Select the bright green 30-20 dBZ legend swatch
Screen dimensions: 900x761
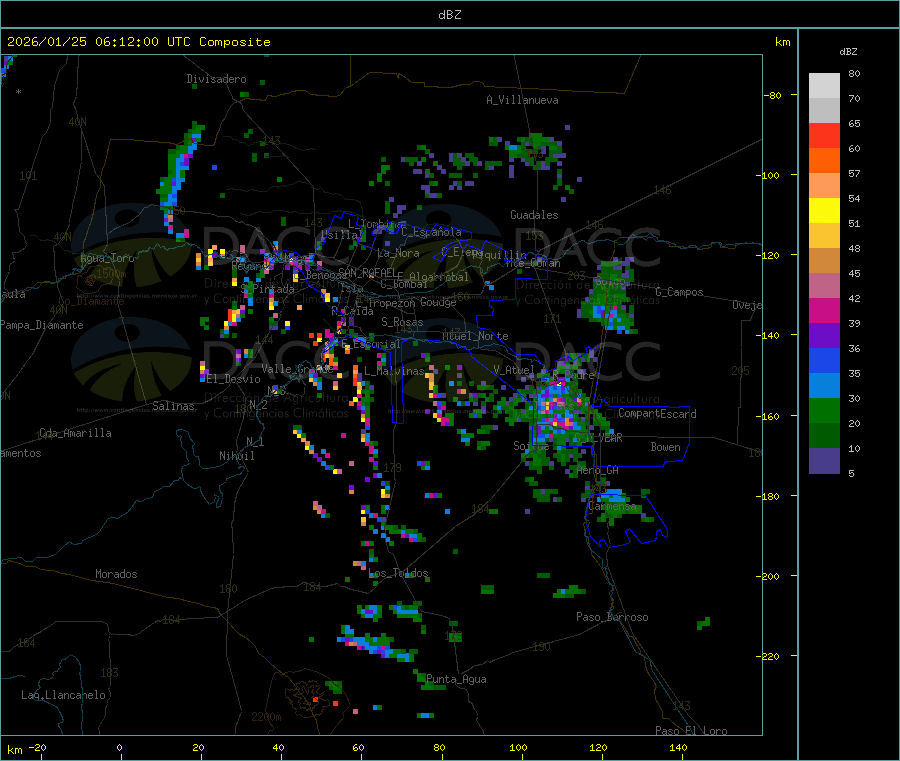[x=824, y=411]
